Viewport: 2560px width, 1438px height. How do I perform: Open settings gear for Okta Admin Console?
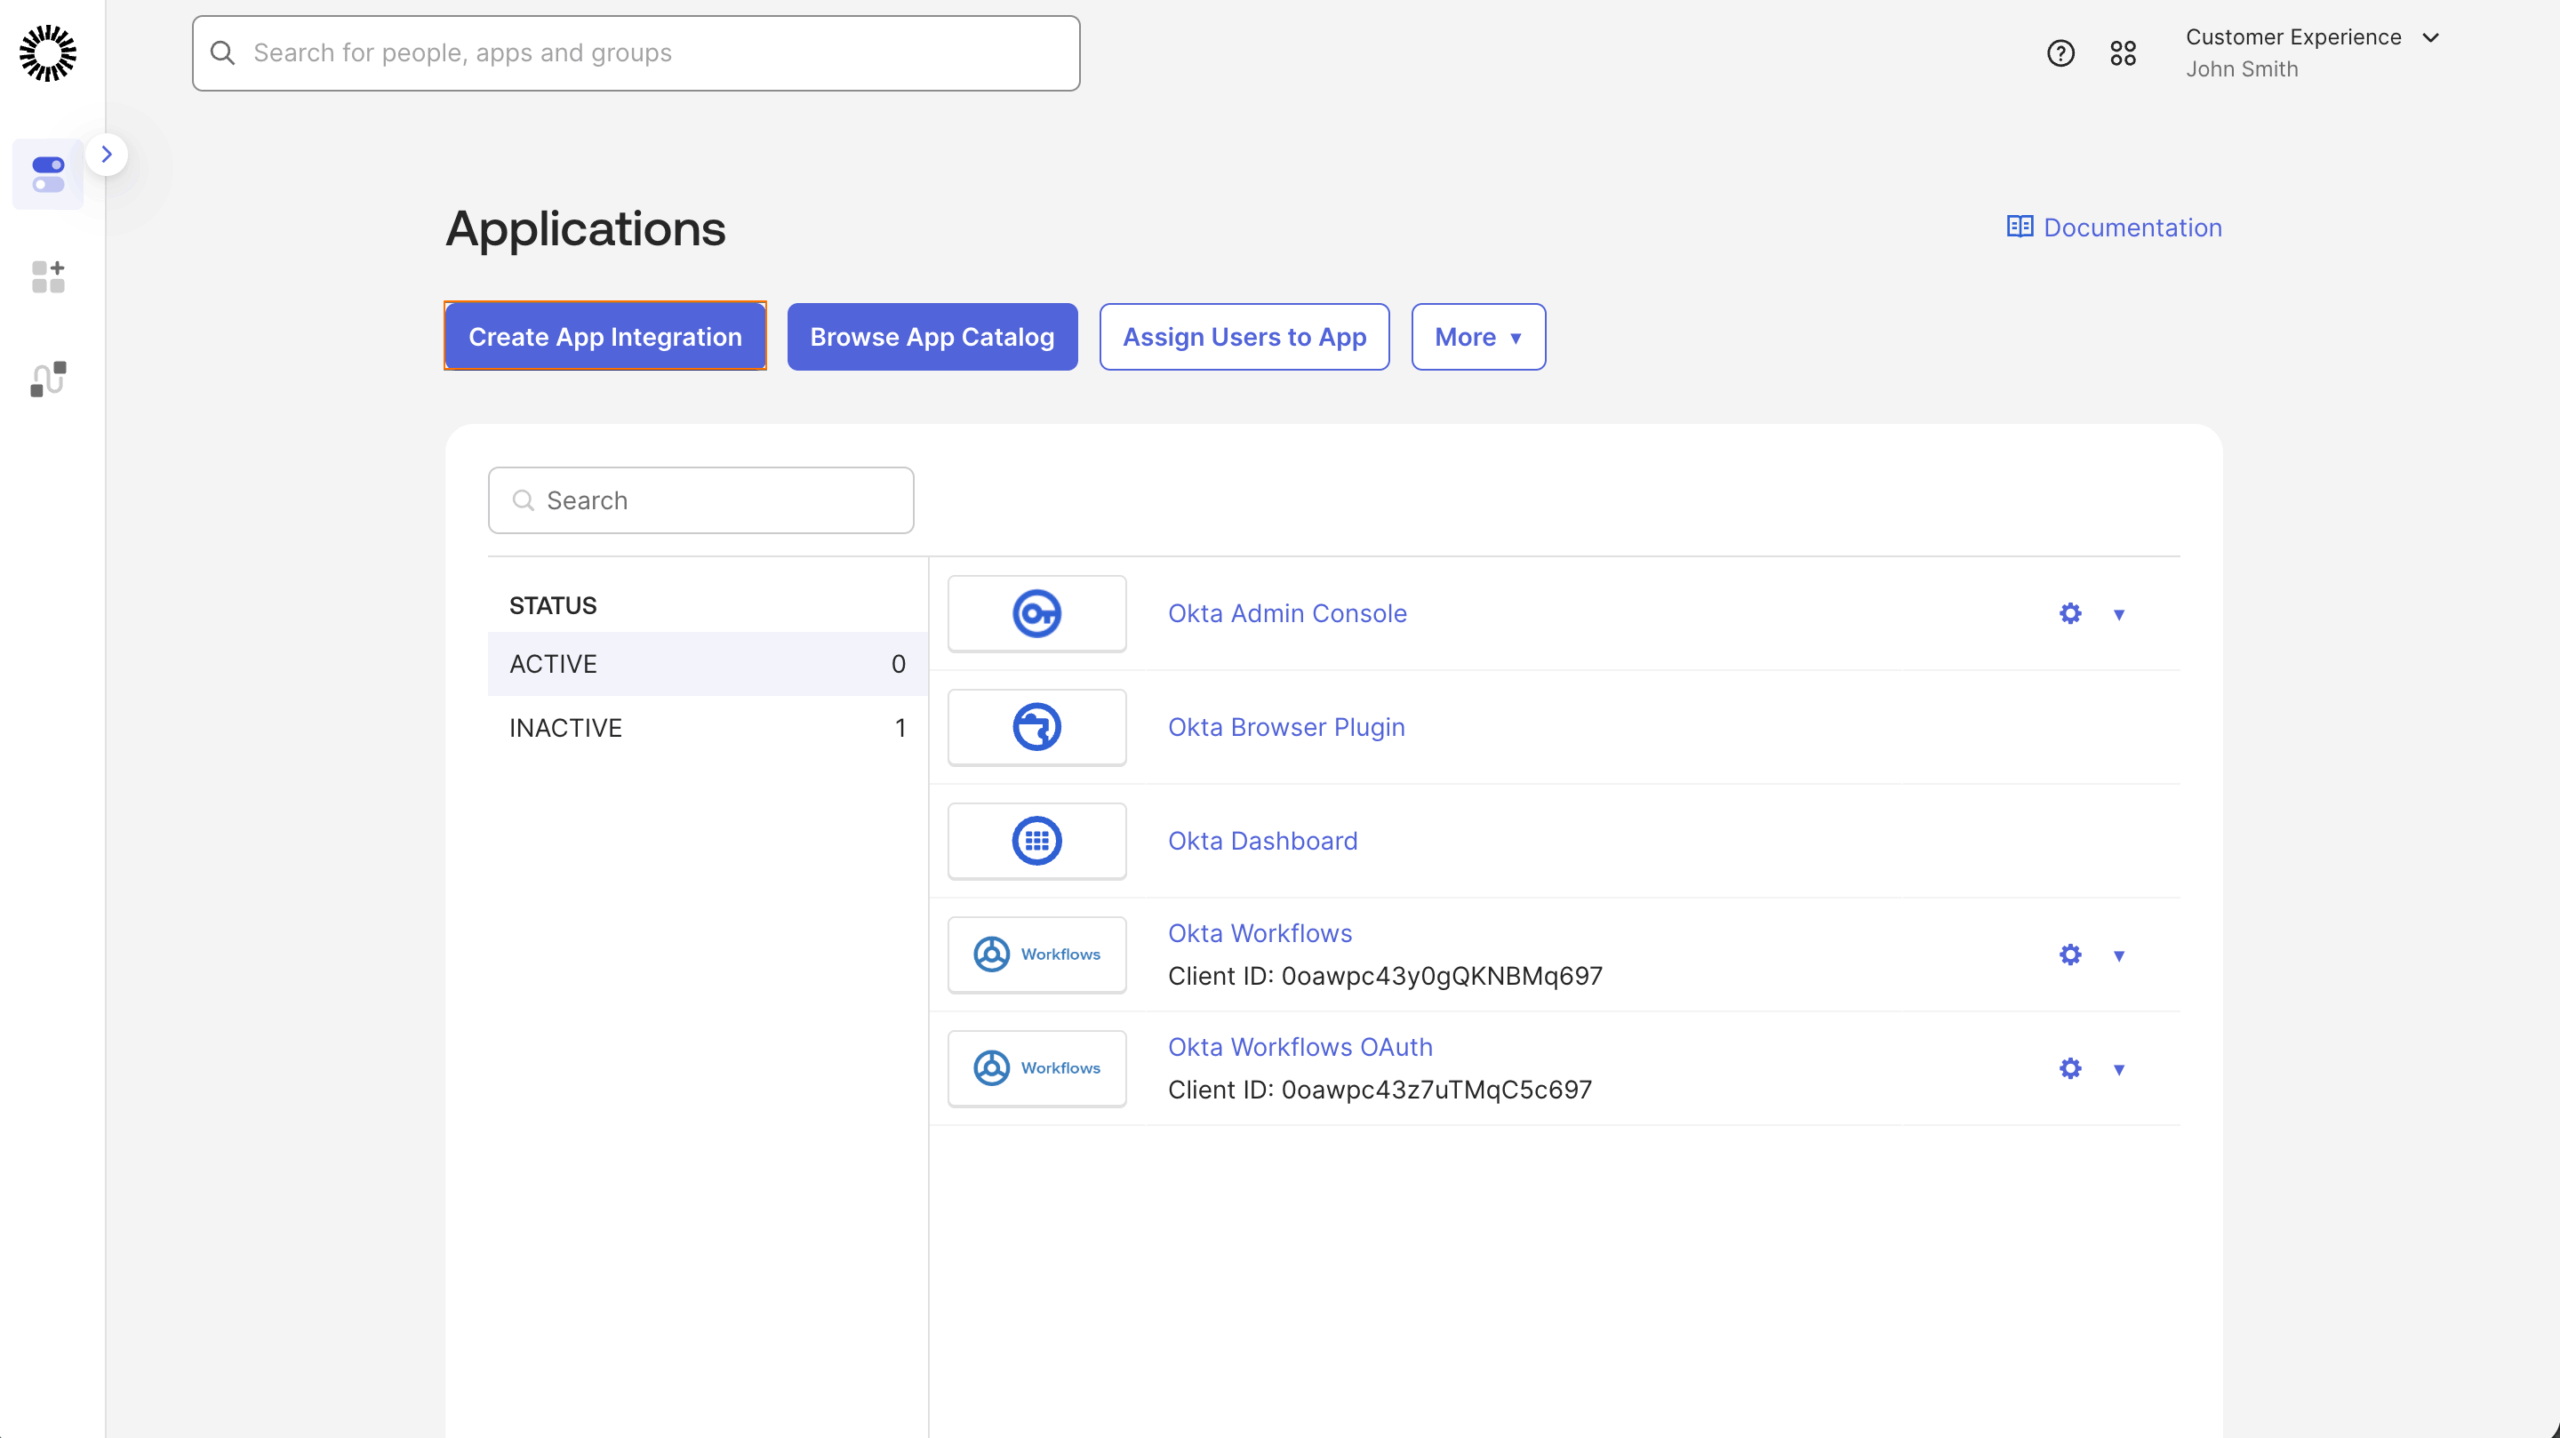coord(2069,613)
